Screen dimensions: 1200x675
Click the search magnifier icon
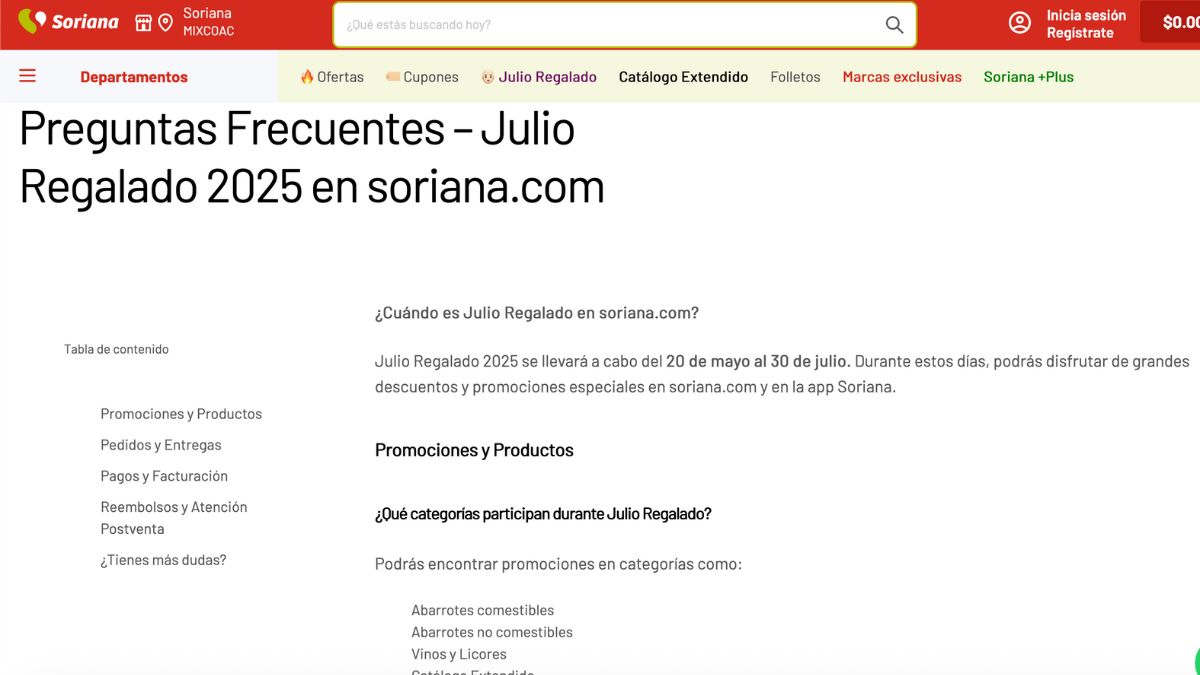[x=894, y=25]
